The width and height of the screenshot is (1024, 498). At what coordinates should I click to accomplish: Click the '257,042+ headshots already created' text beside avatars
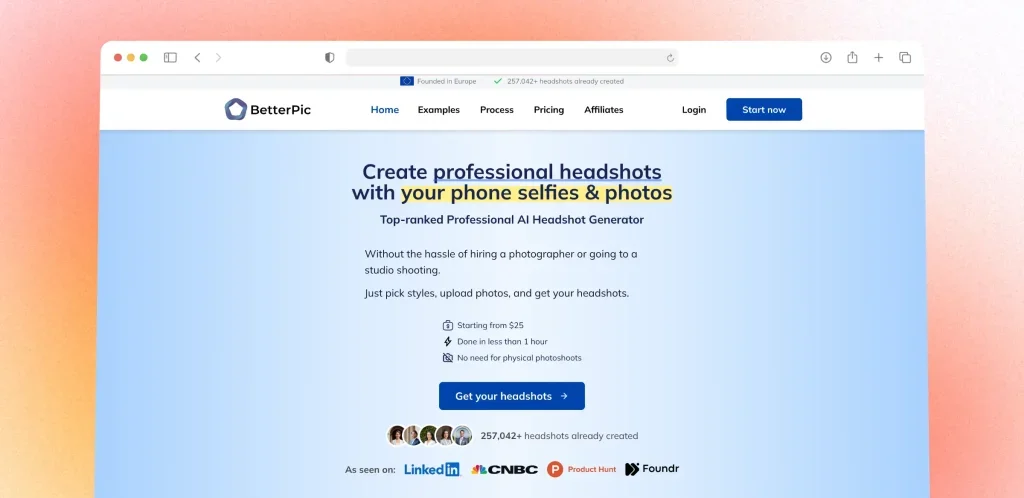pos(560,436)
